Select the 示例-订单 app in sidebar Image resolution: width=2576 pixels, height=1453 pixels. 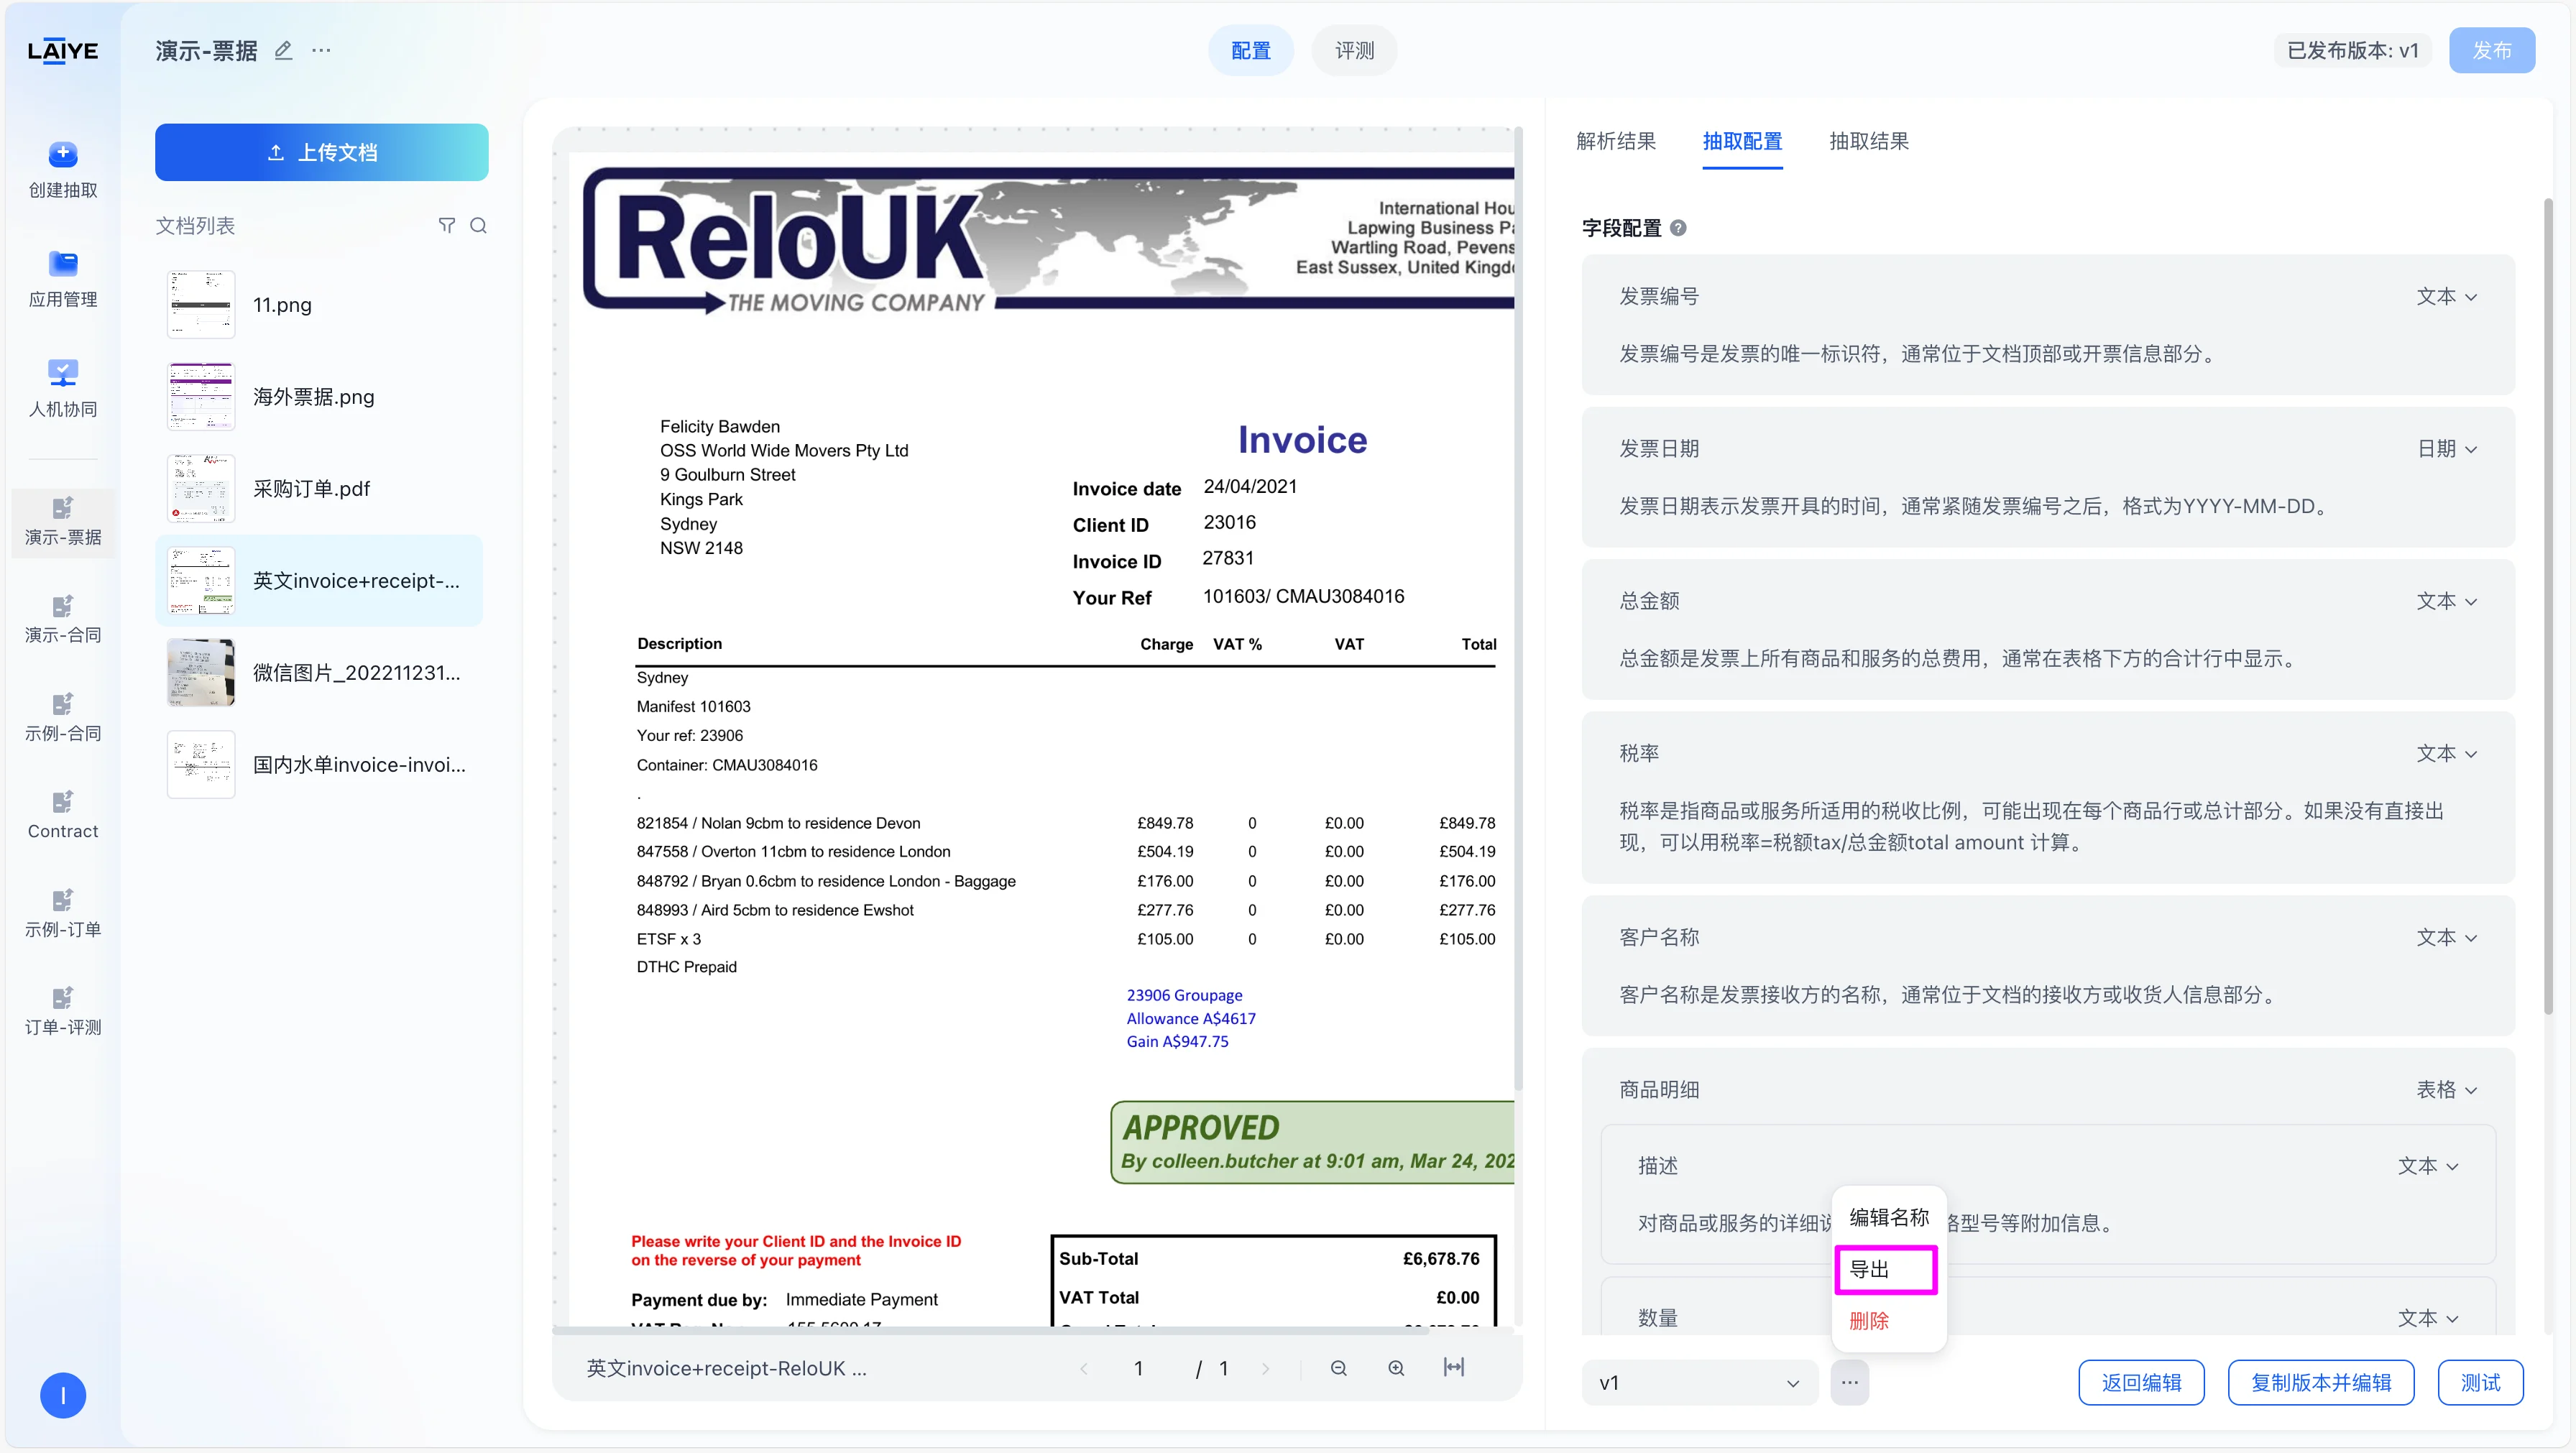[x=62, y=913]
